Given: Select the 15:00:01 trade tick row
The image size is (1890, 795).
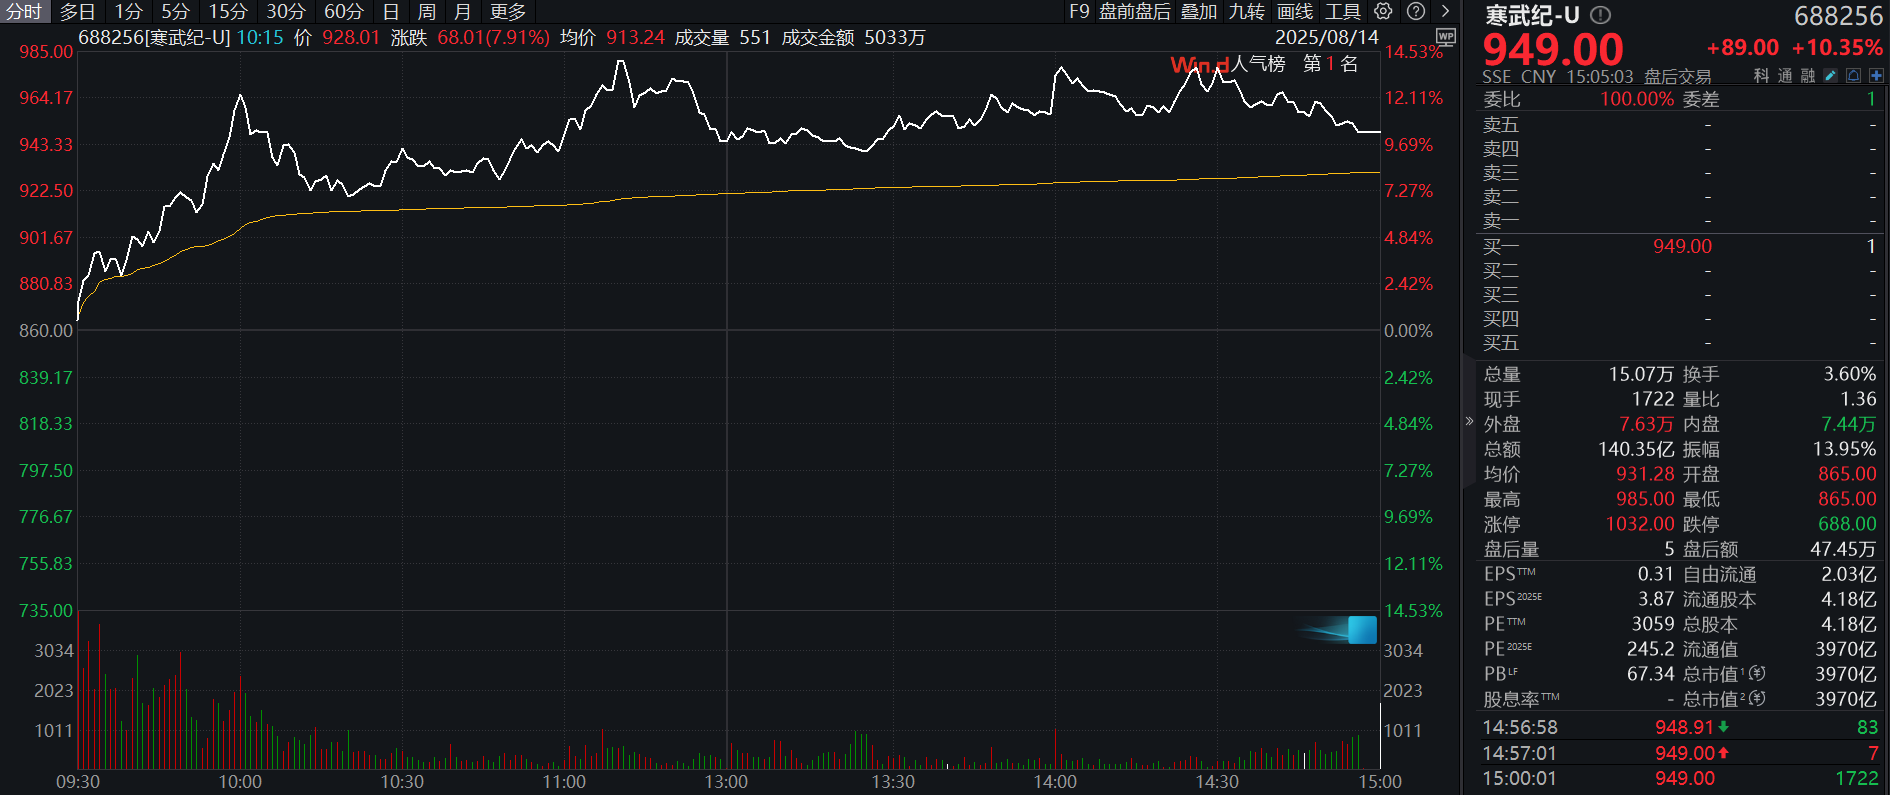Looking at the screenshot, I should 1679,778.
